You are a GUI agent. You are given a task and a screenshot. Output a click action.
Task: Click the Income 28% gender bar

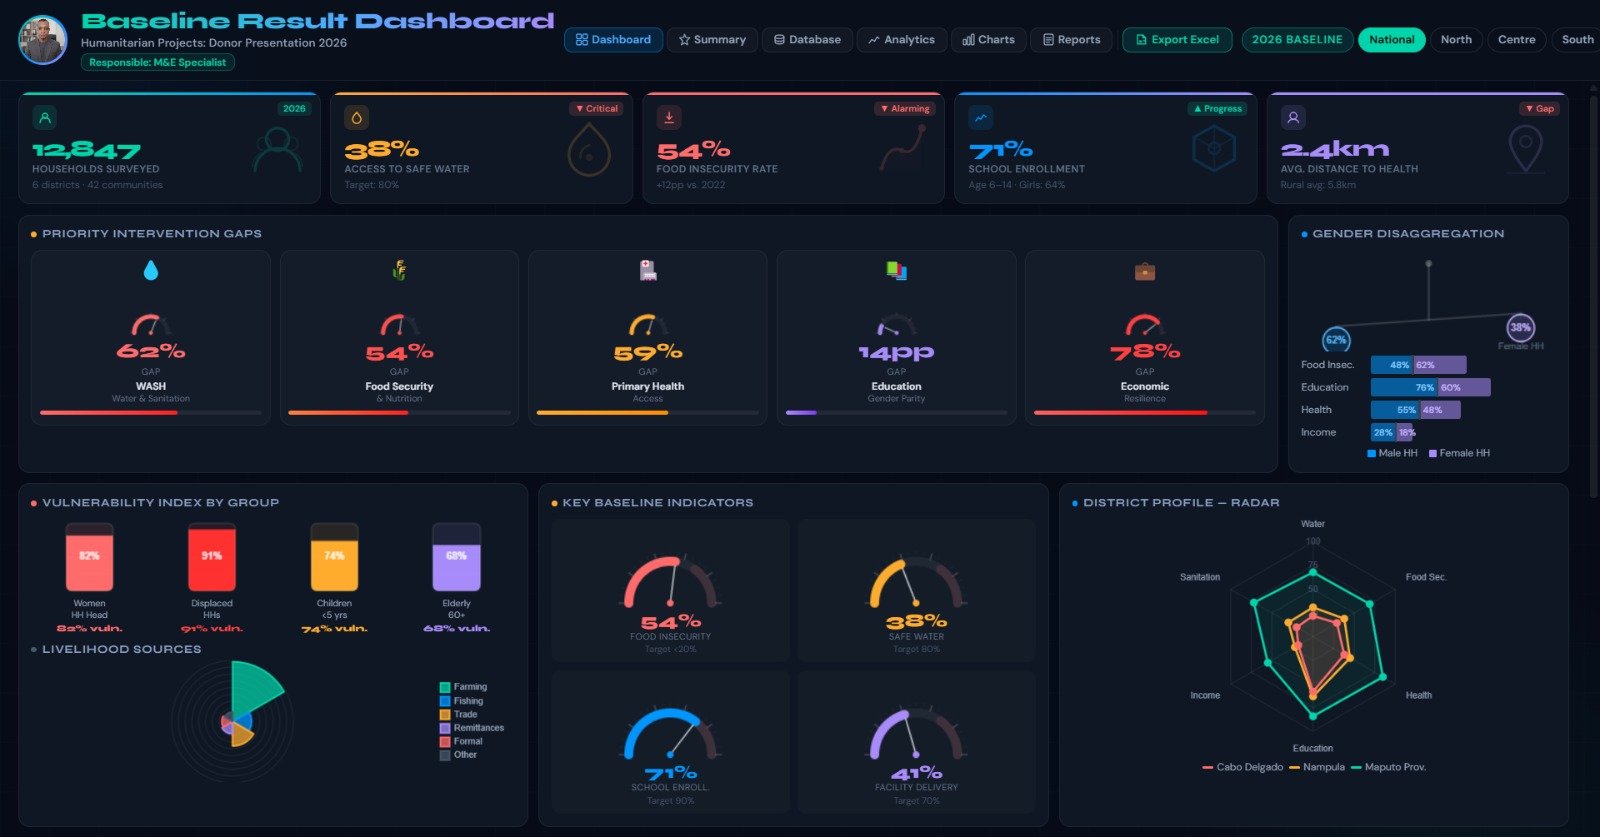(x=1383, y=433)
